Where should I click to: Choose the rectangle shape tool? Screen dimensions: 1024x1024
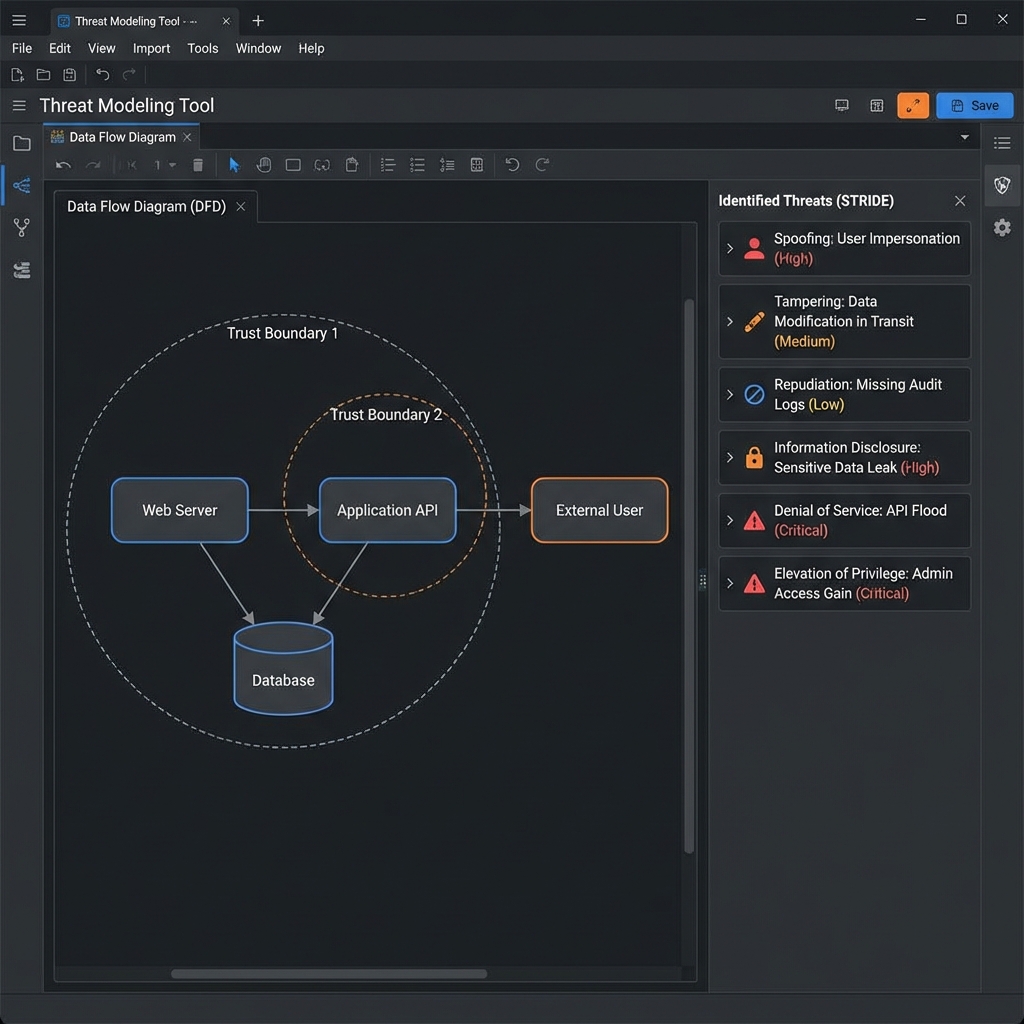(293, 165)
